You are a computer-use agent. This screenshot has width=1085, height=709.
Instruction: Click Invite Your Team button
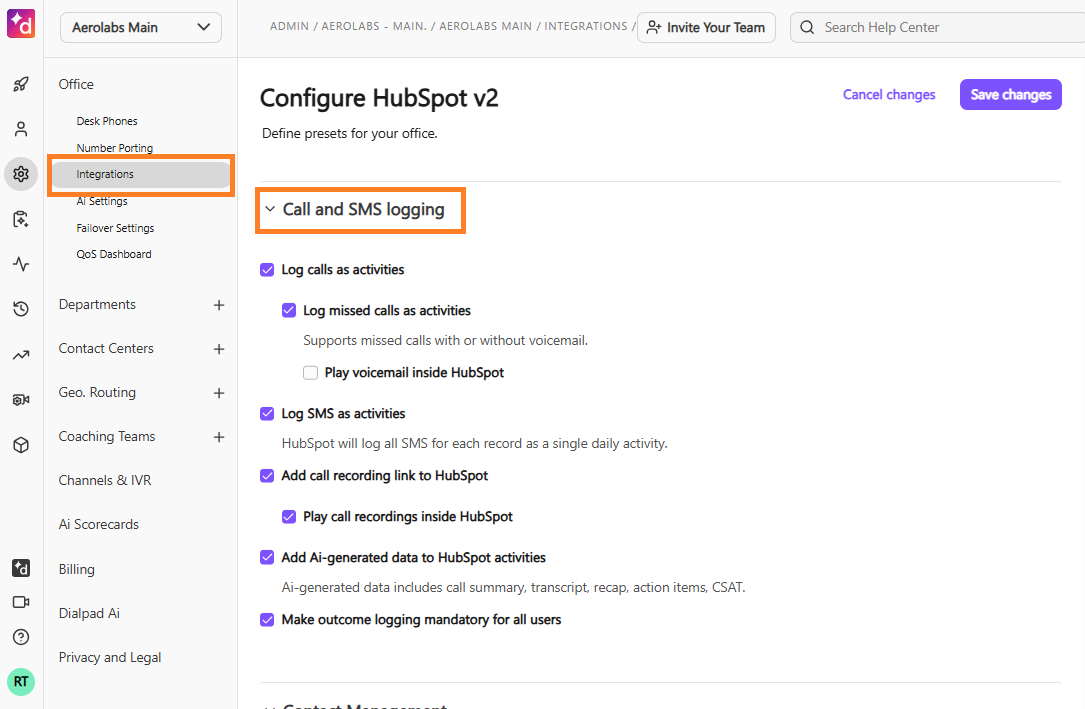coord(706,28)
